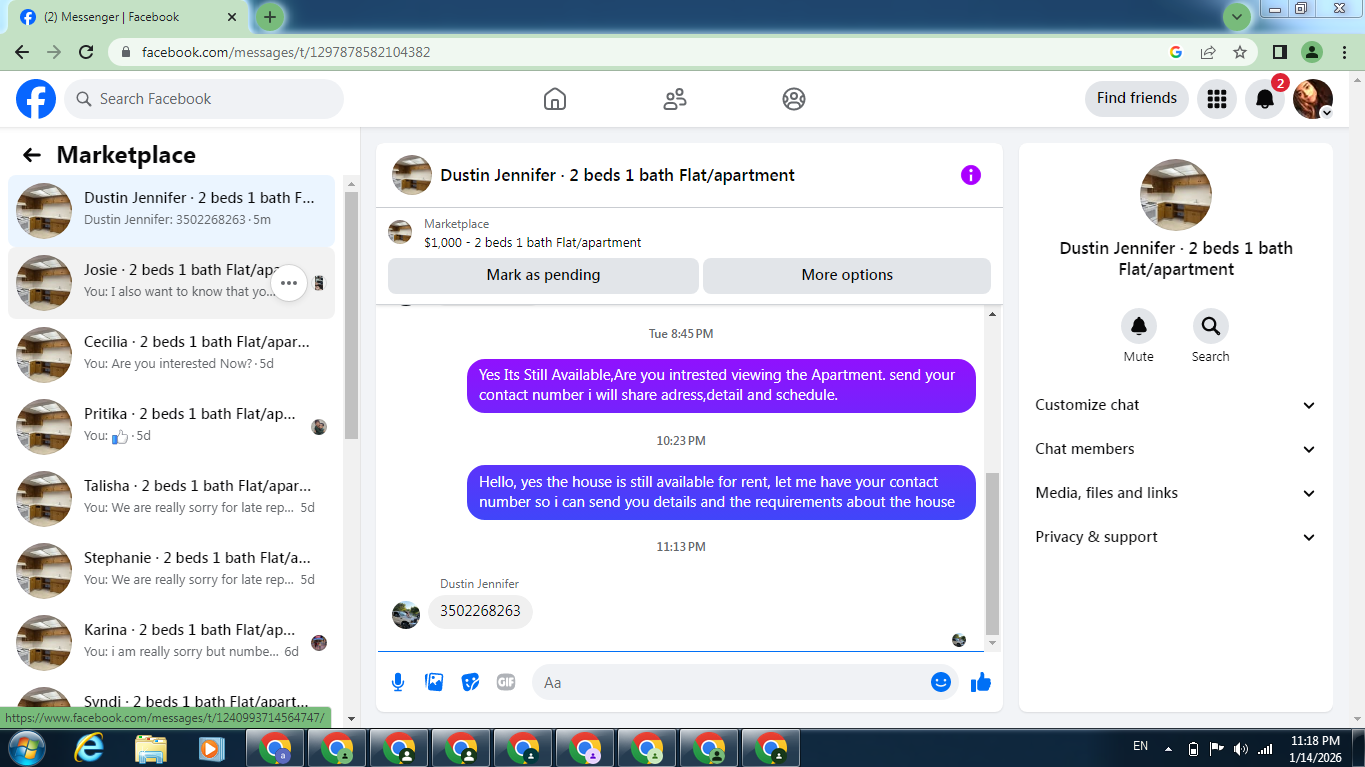
Task: Click the large listing photo in right panel
Action: click(1176, 195)
